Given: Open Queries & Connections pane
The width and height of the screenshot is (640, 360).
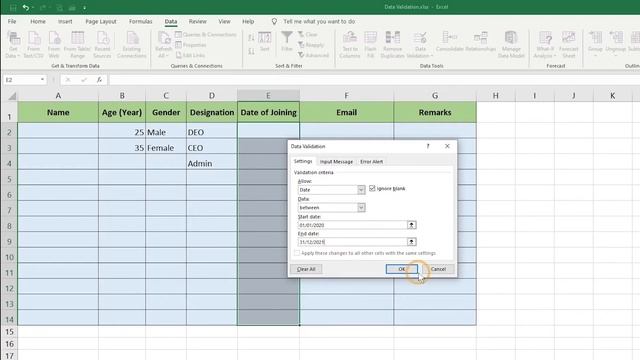Looking at the screenshot, I should (x=206, y=35).
